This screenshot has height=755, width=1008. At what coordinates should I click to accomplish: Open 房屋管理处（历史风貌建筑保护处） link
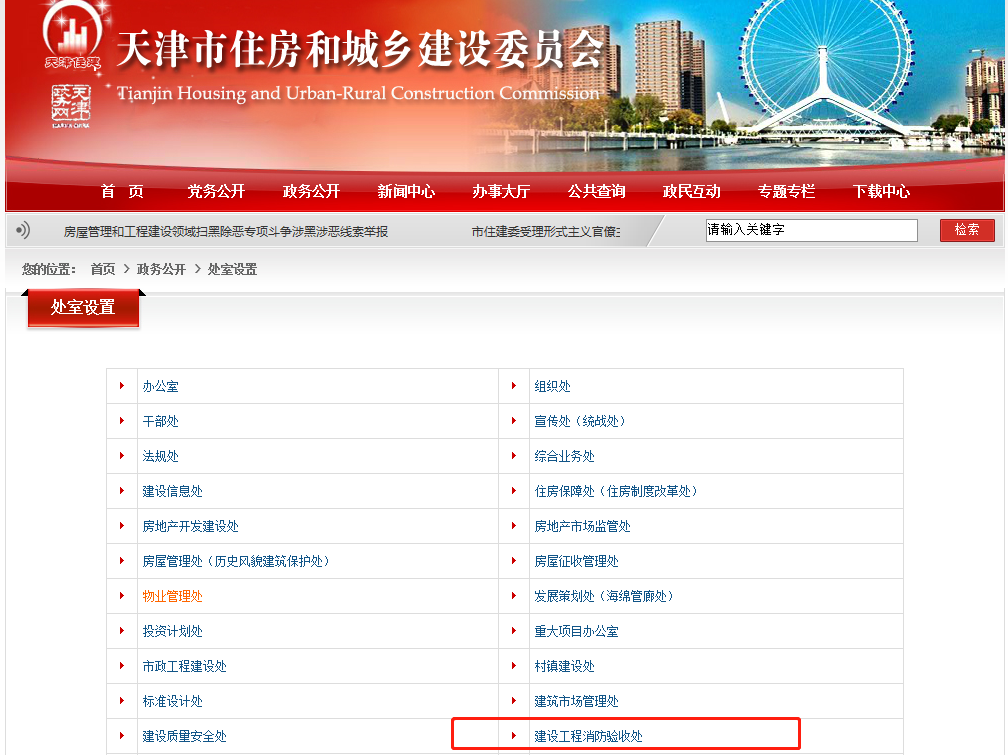coord(237,561)
